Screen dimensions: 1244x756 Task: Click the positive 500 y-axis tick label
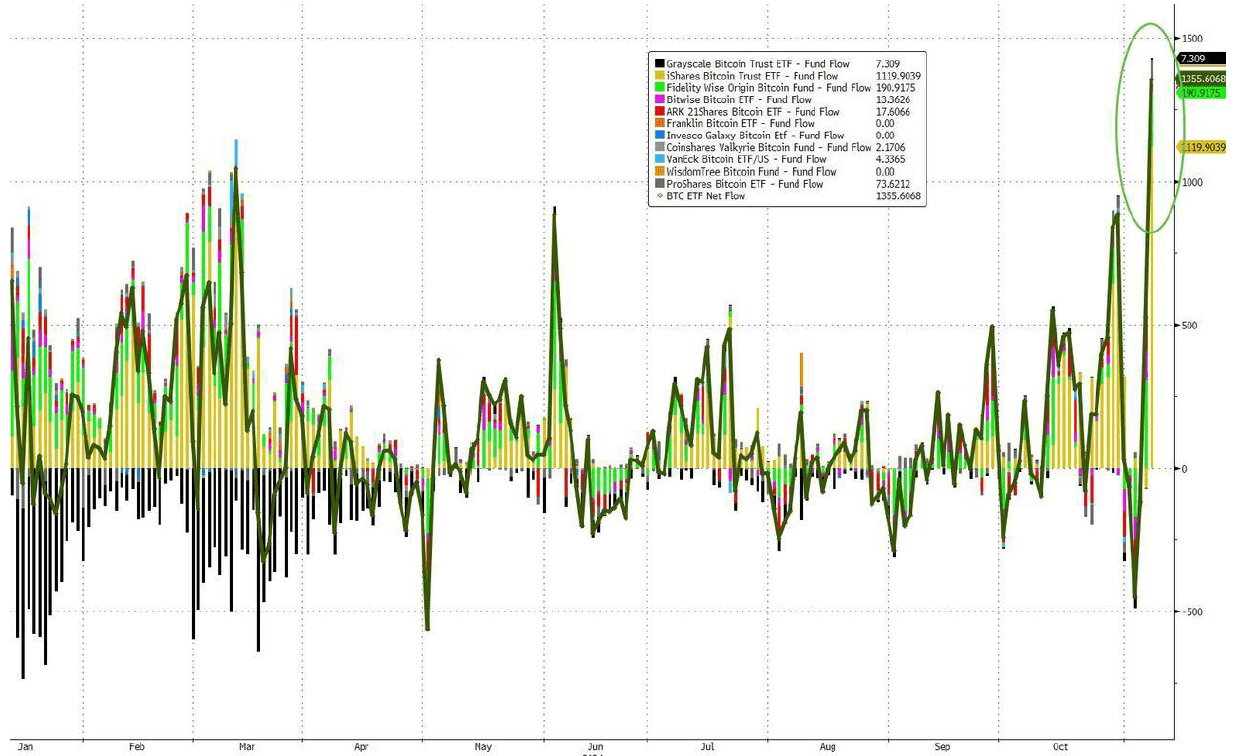click(1189, 325)
